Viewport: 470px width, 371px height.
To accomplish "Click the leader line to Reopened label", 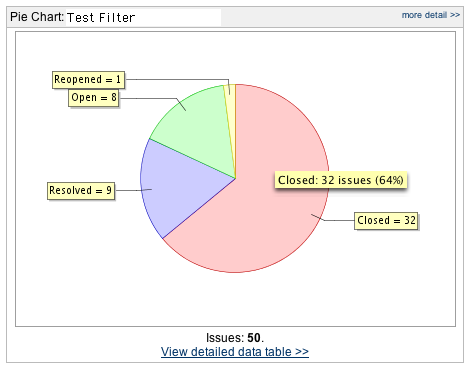I will [177, 80].
